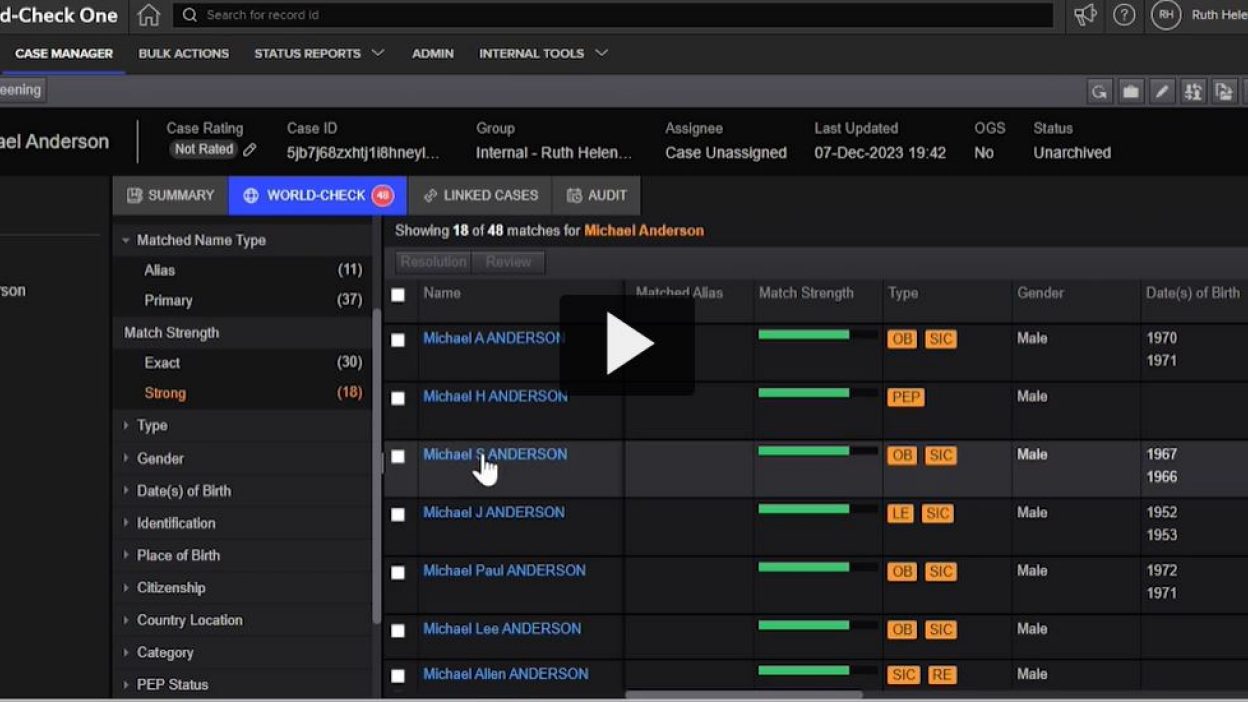Screen dimensions: 1248x702
Task: Click the horizontal scrollbar under results table
Action: 743,695
